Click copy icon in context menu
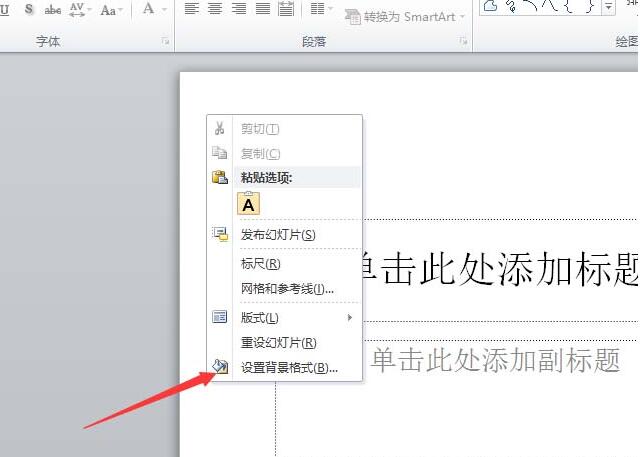640x457 pixels. click(220, 153)
